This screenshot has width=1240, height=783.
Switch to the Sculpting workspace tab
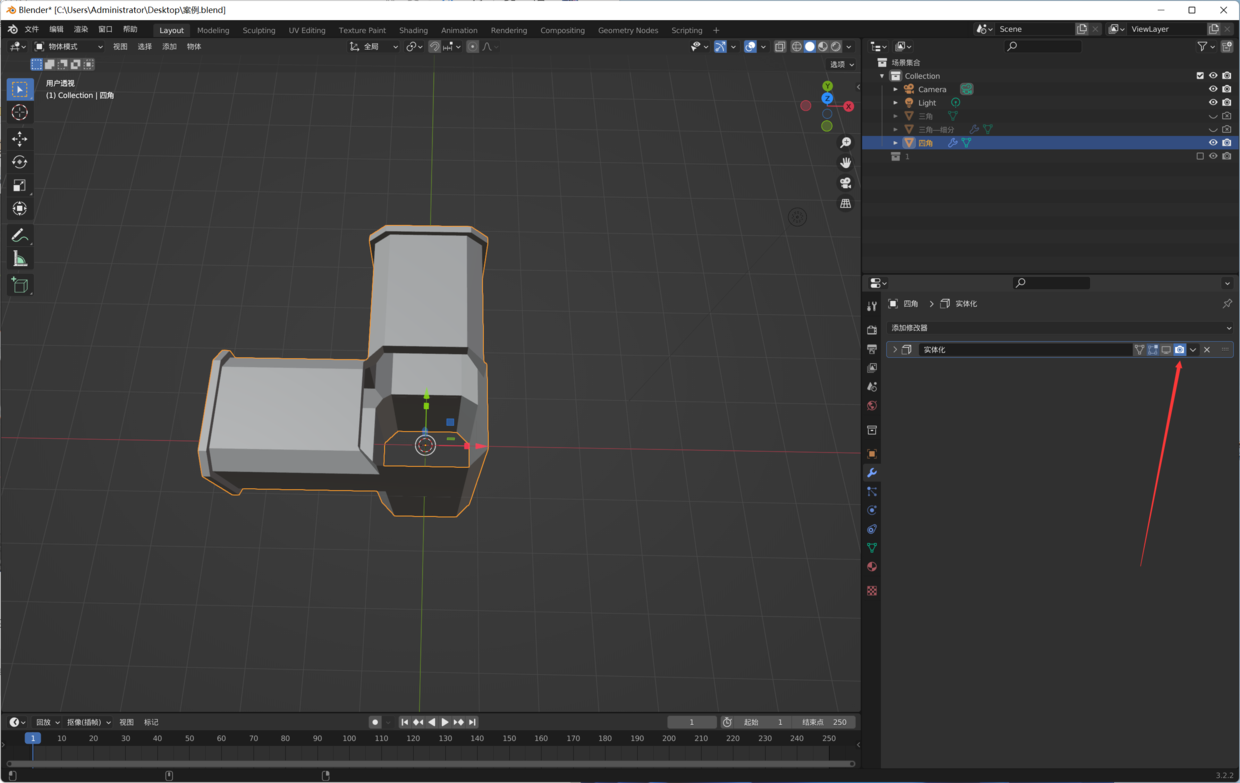[x=258, y=30]
